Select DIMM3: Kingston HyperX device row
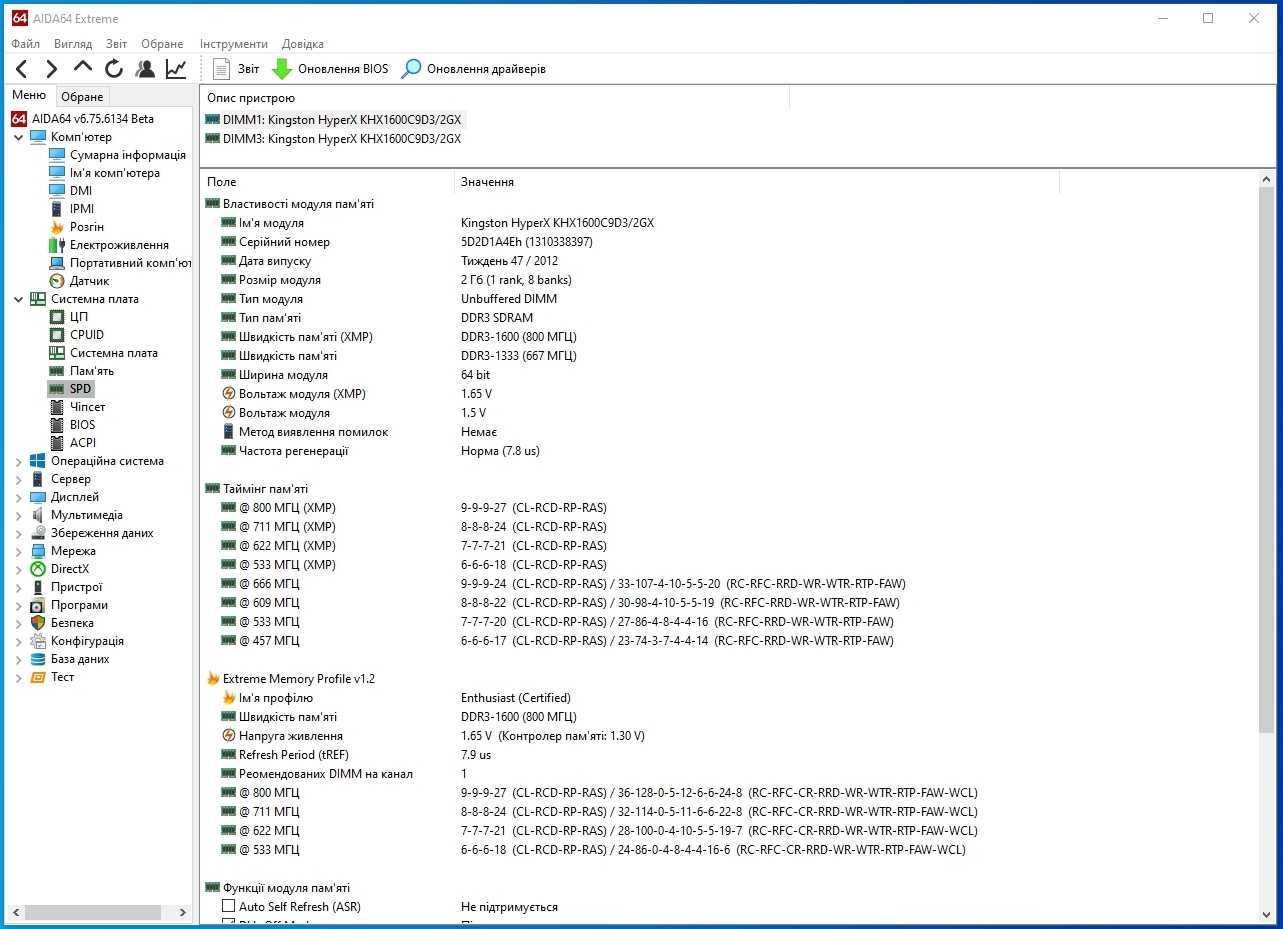Image resolution: width=1283 pixels, height=929 pixels. tap(334, 139)
